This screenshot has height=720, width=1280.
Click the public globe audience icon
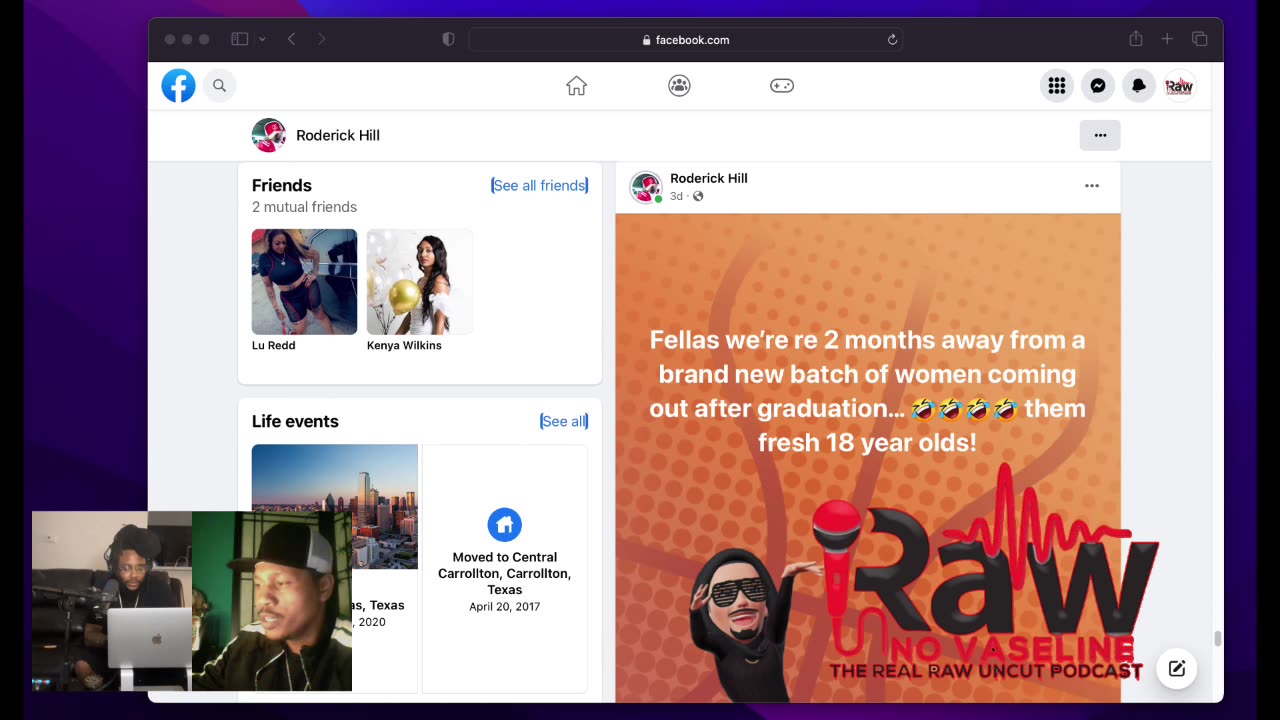point(698,196)
